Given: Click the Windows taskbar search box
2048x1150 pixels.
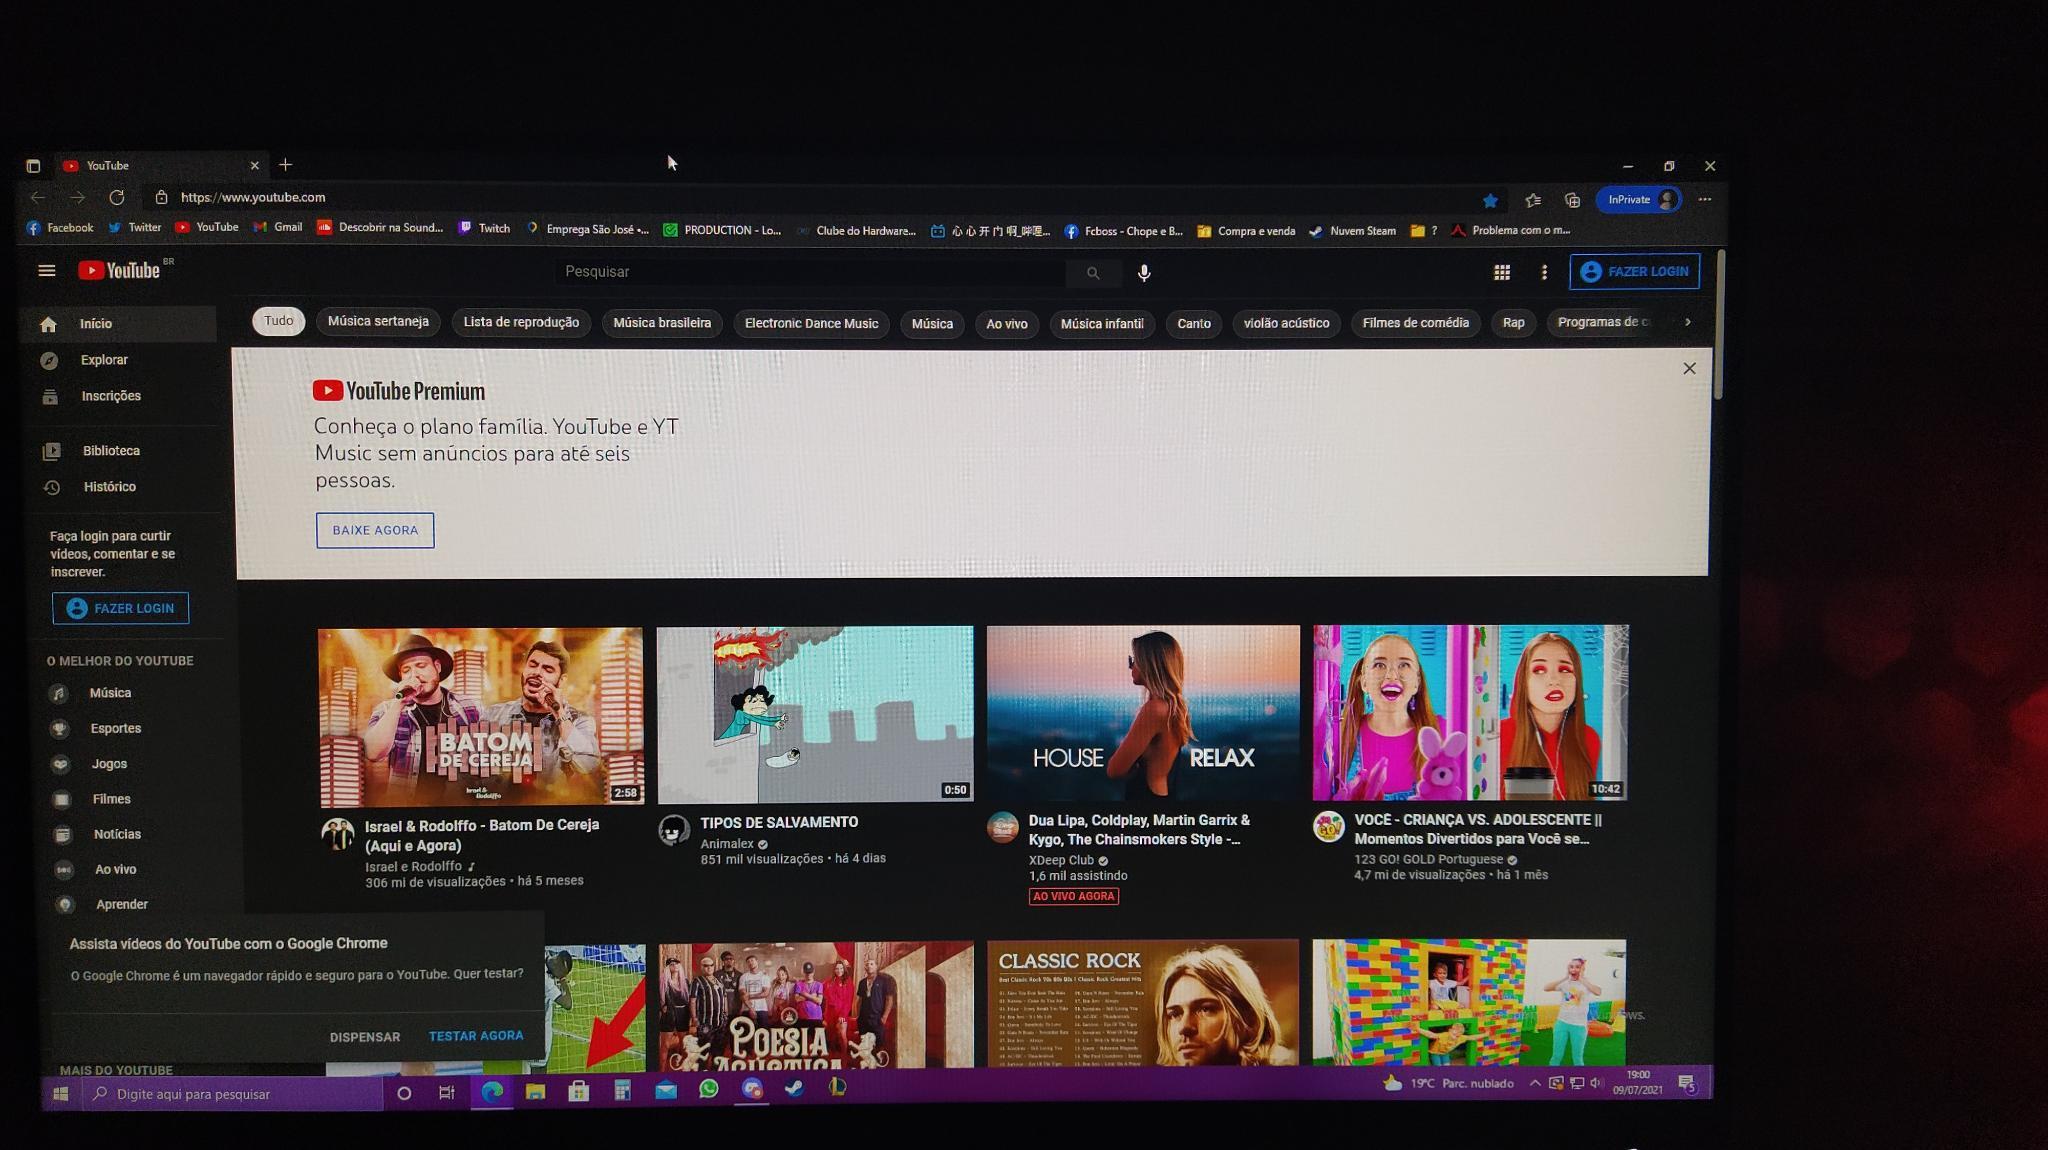Looking at the screenshot, I should pyautogui.click(x=232, y=1094).
